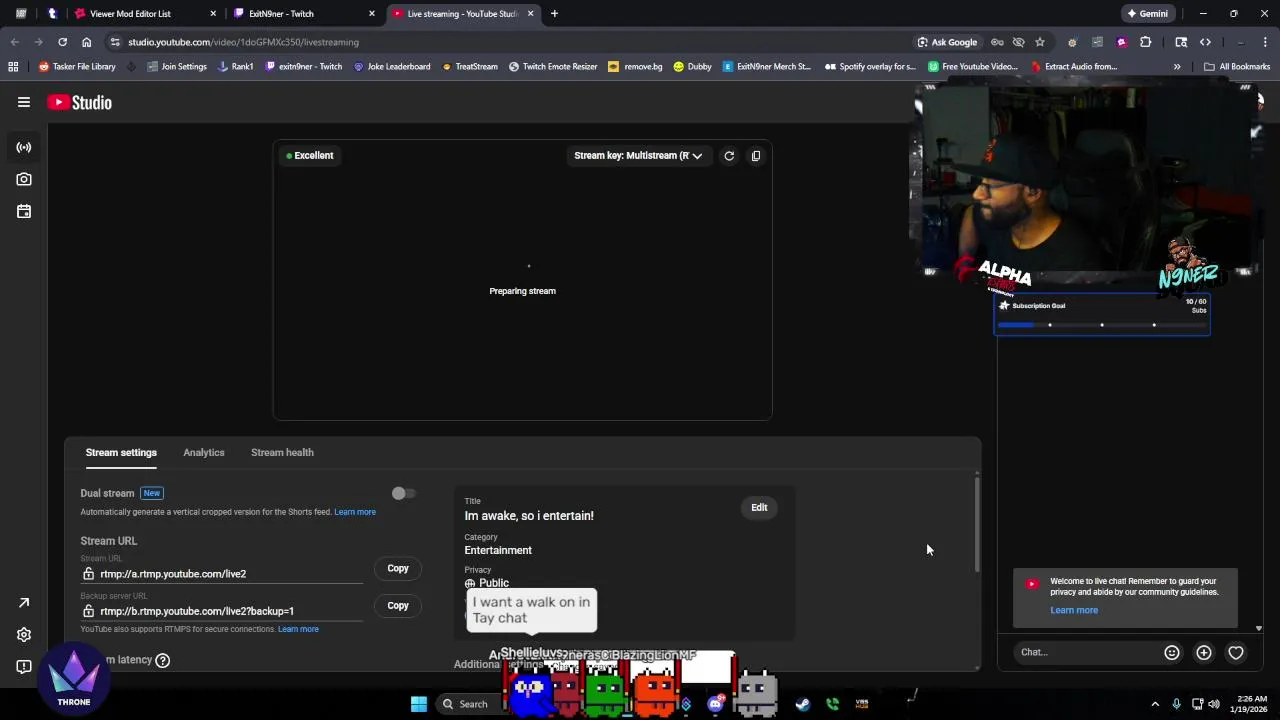1280x720 pixels.
Task: Reset the stream key with refresh icon
Action: point(729,156)
